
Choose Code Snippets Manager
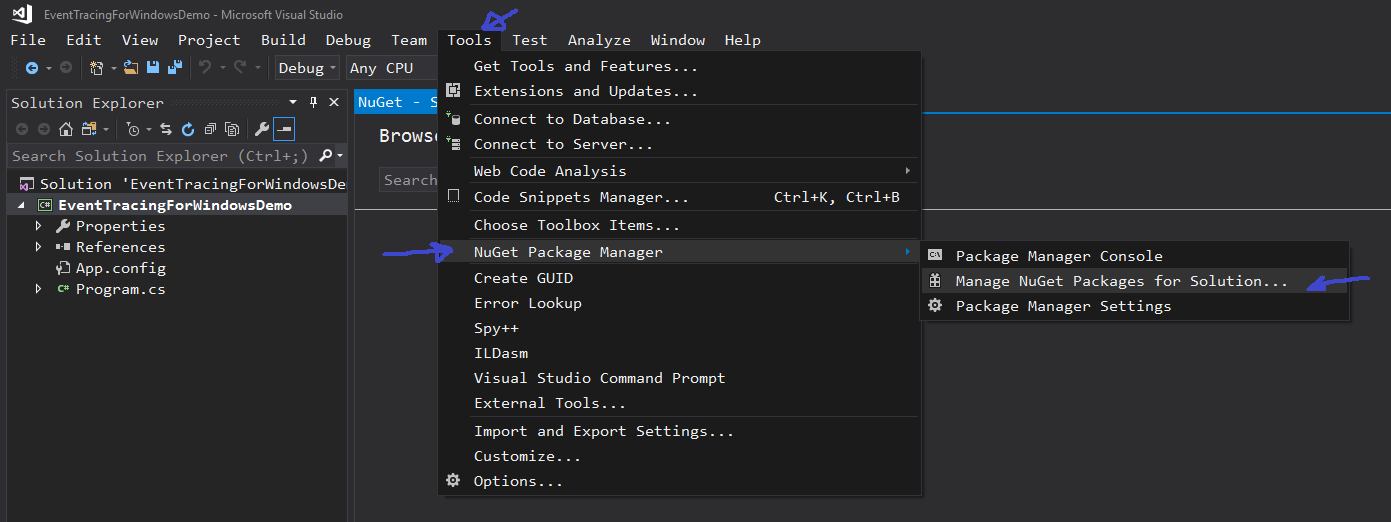680,197
